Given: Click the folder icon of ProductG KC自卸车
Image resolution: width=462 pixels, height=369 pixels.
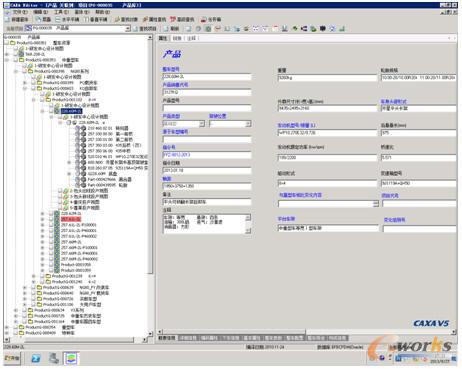Looking at the screenshot, I should coord(39,88).
